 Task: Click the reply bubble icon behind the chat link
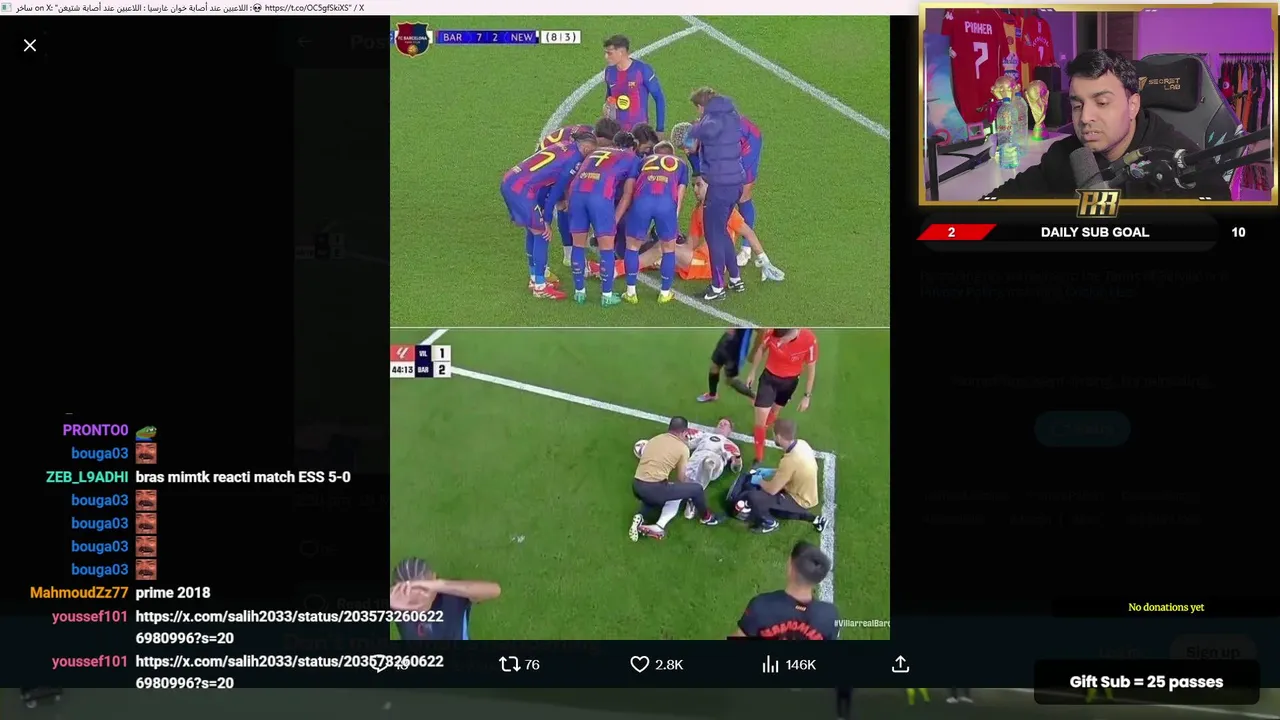tap(380, 664)
